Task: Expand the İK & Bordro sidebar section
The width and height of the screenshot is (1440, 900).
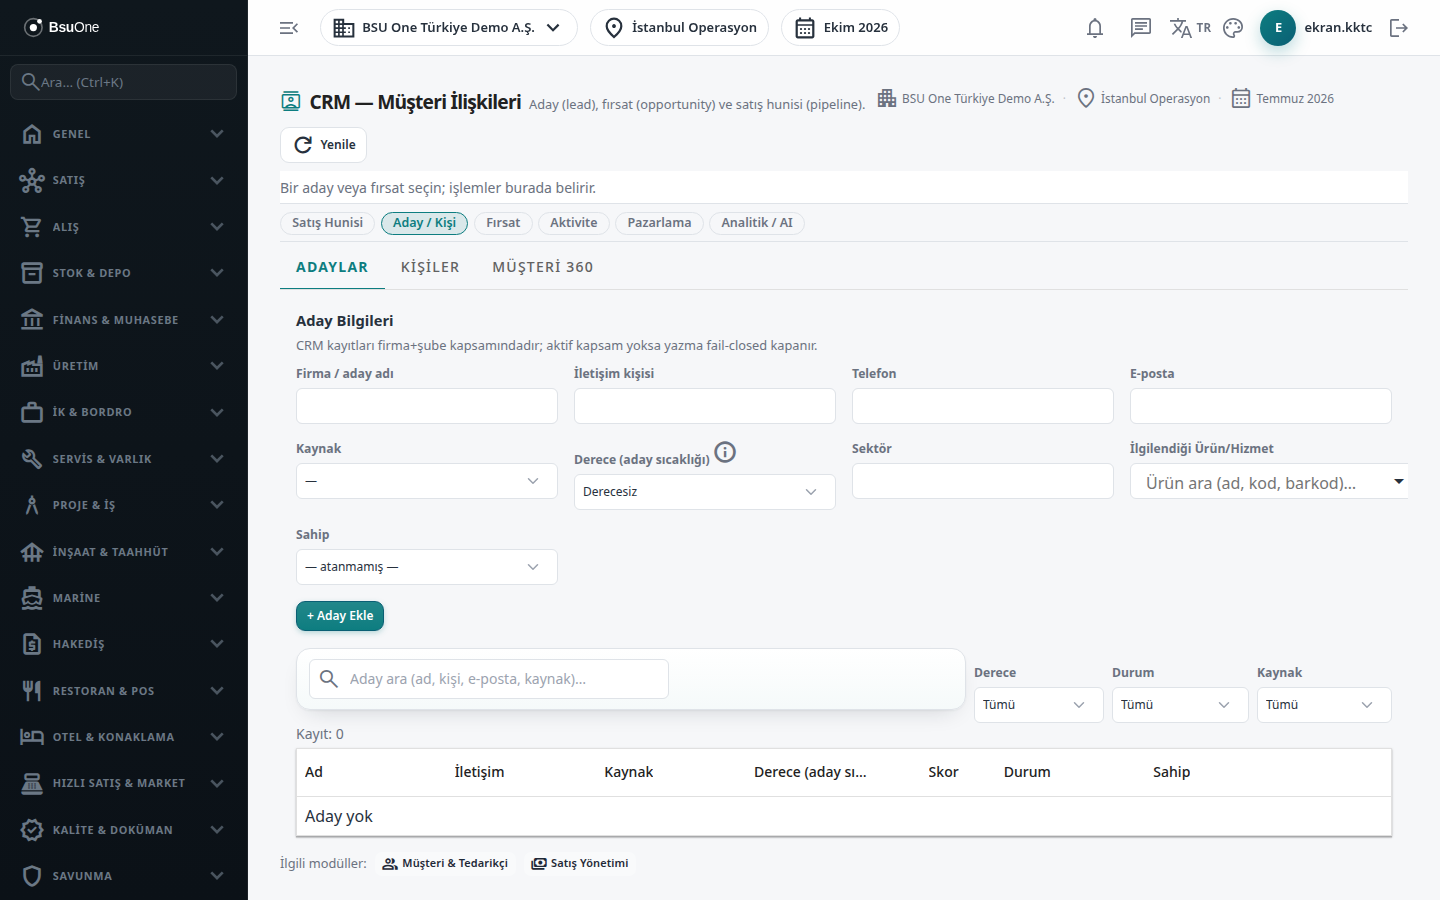Action: tap(124, 412)
